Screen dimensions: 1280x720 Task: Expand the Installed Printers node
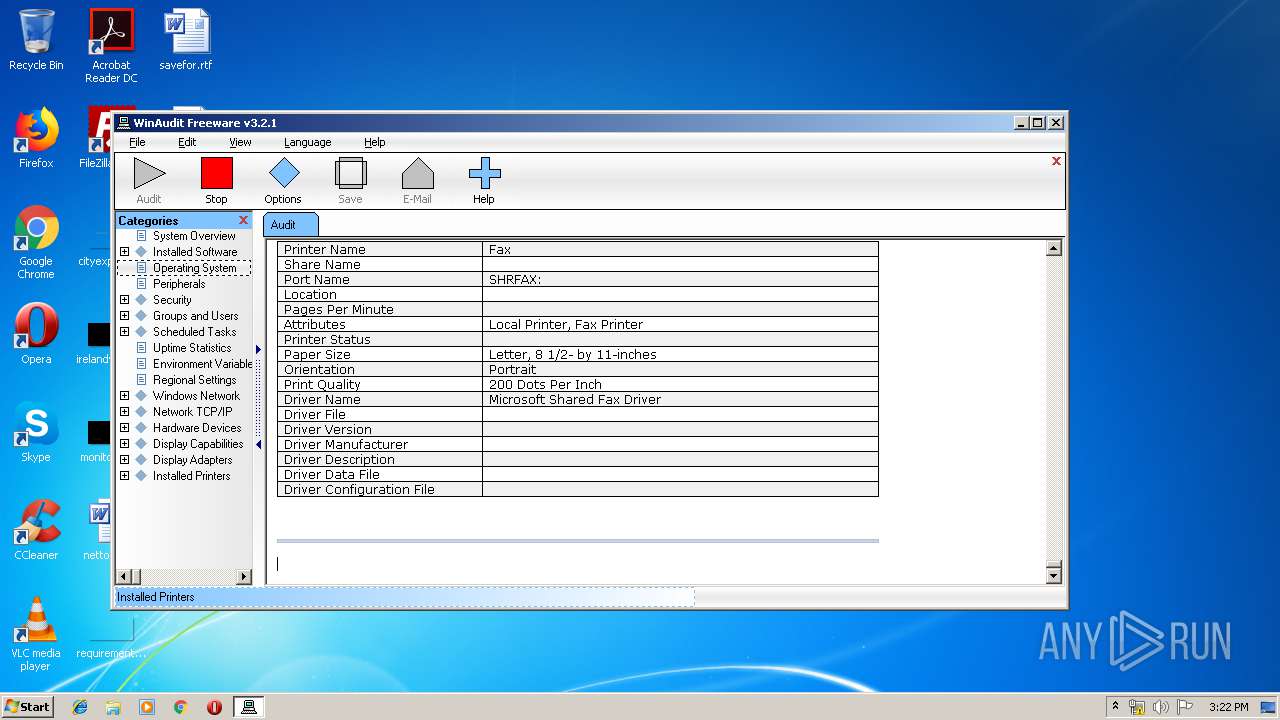tap(124, 476)
